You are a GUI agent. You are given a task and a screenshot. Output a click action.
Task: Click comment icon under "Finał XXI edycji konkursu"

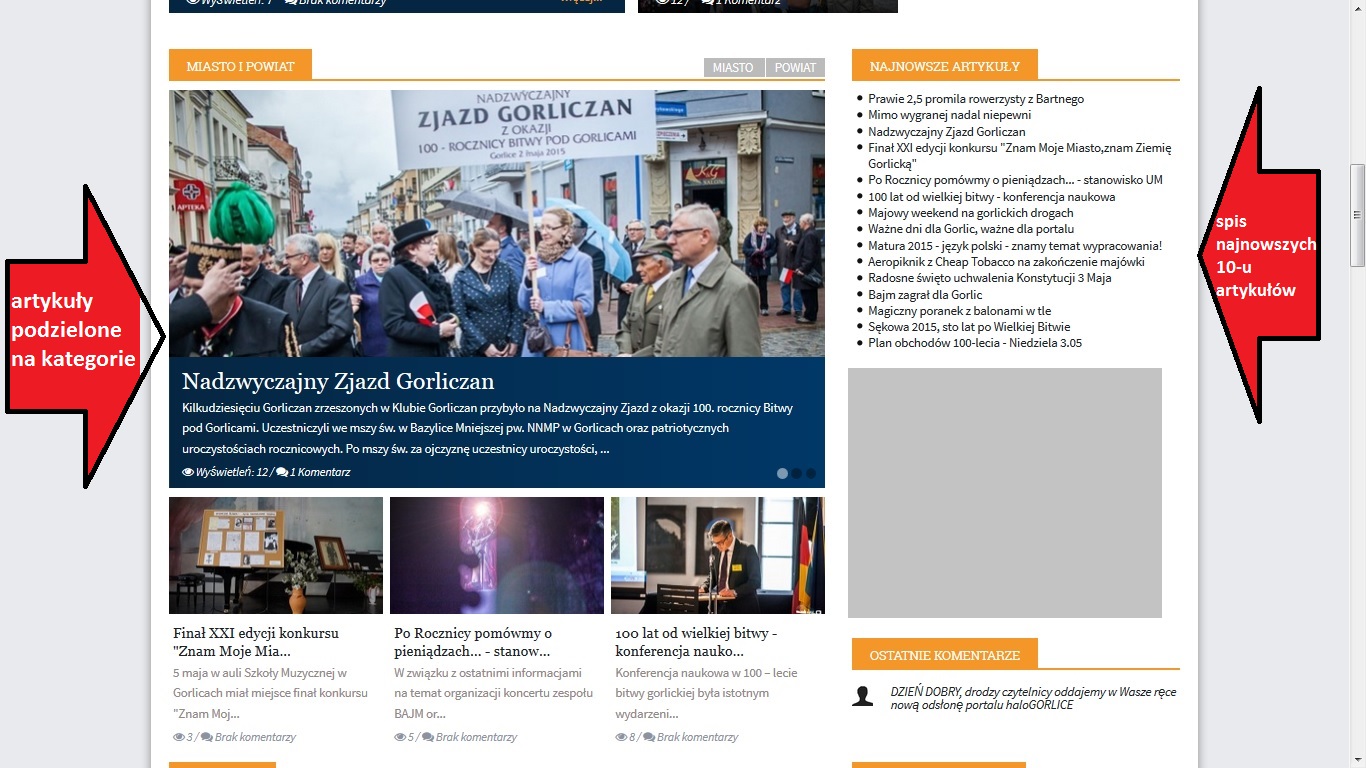tap(207, 737)
